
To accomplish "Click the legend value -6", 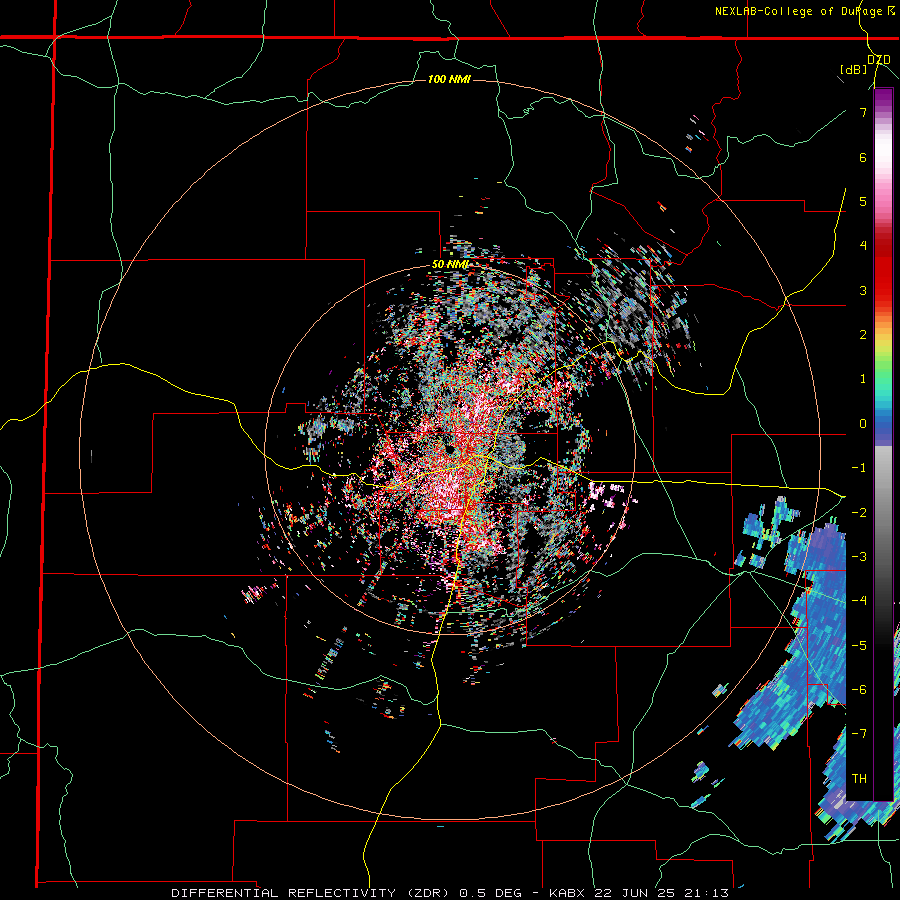I will [x=859, y=690].
